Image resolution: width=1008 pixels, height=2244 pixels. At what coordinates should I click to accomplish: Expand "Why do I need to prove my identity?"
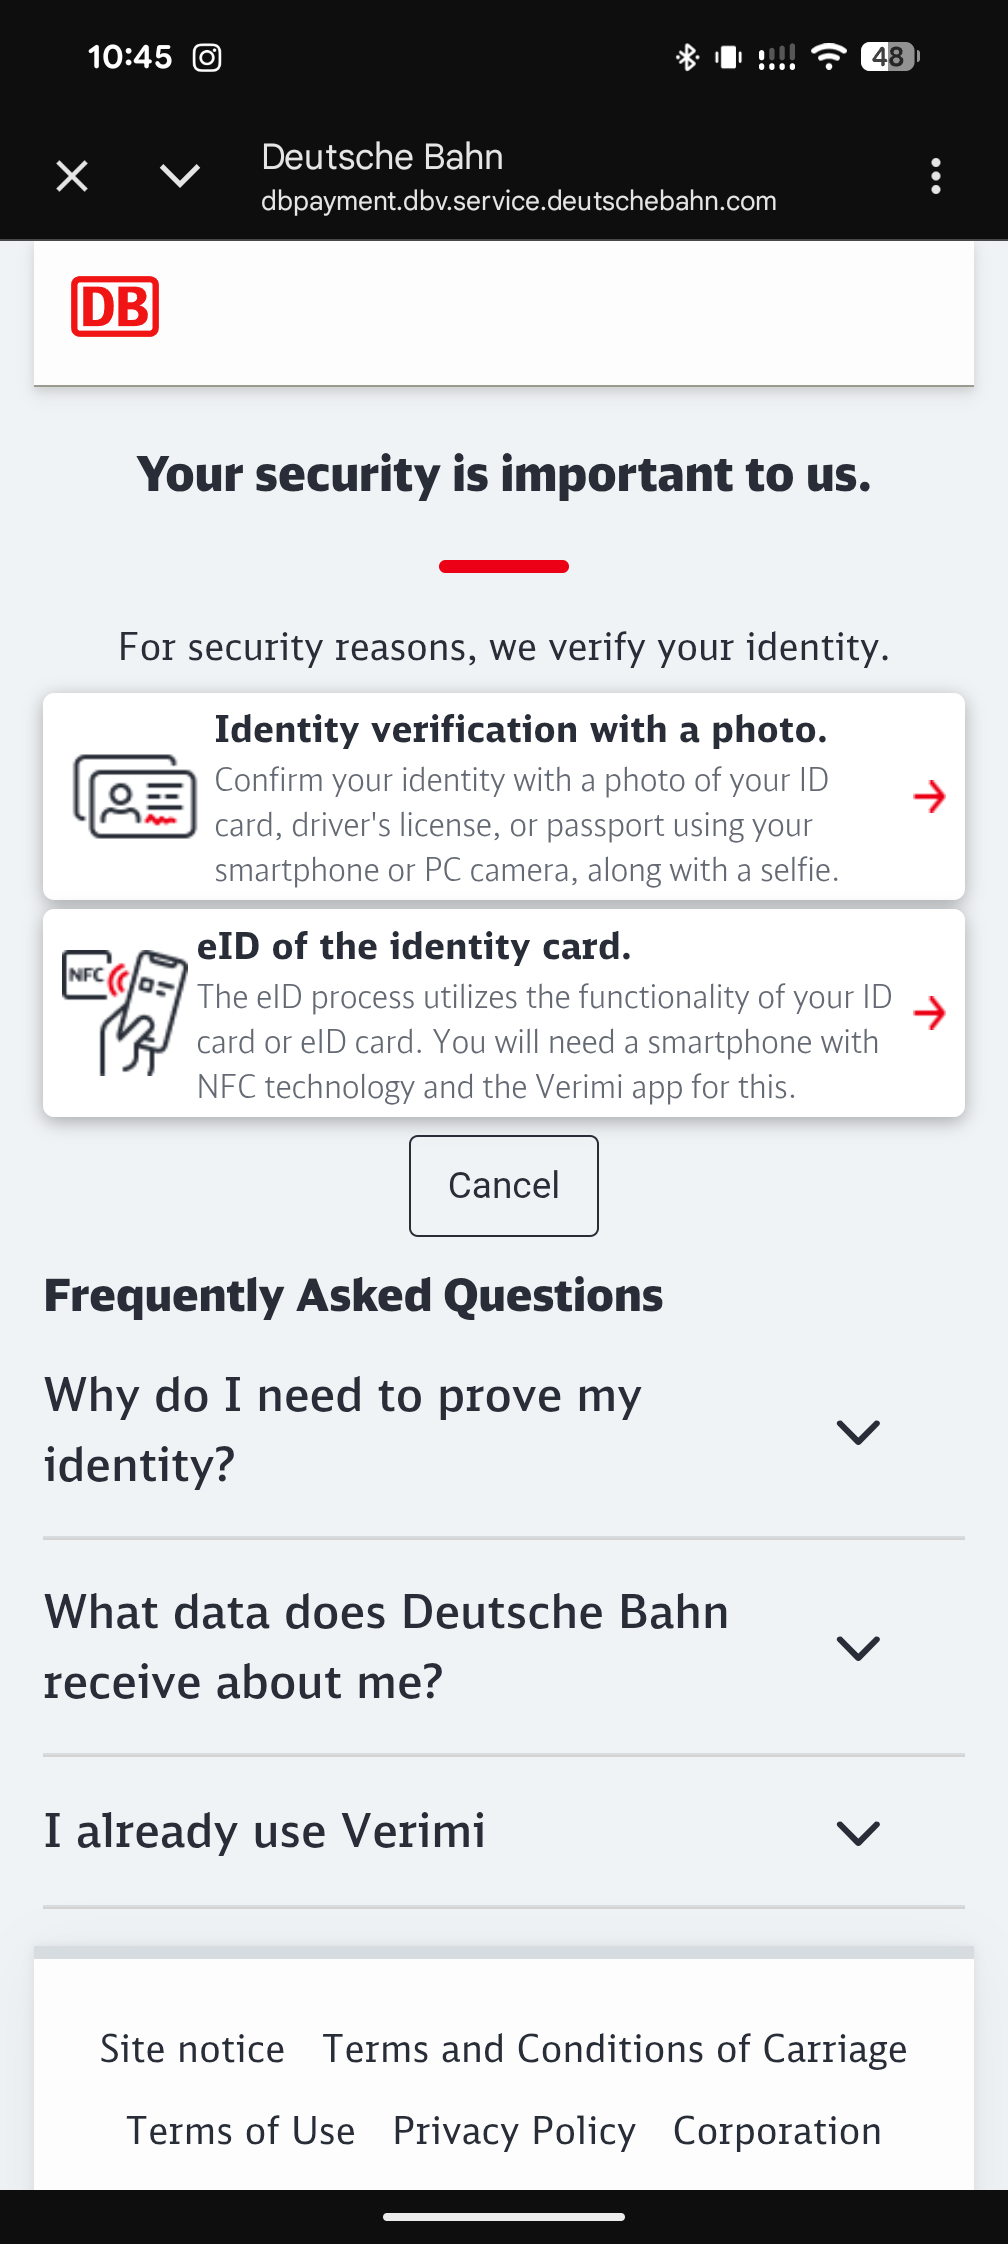857,1432
